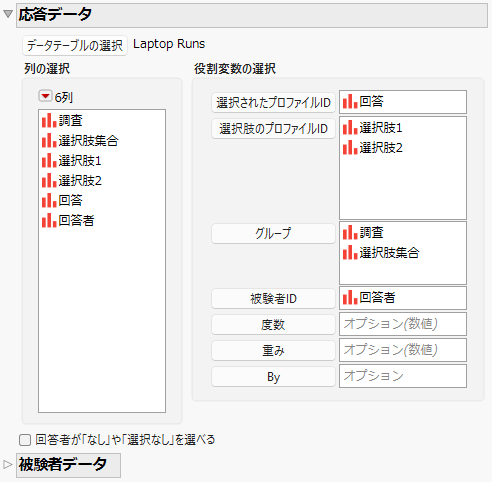Screen dimensions: 492x482
Task: Click the グループ role button
Action: coord(273,233)
